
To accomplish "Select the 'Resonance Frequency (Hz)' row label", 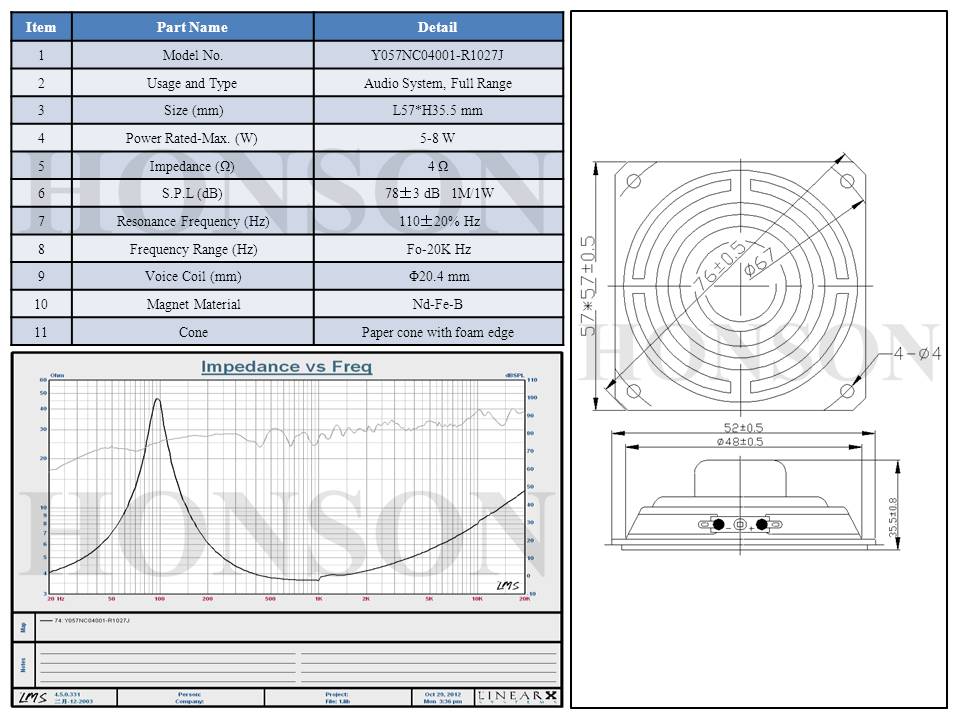I will click(192, 221).
